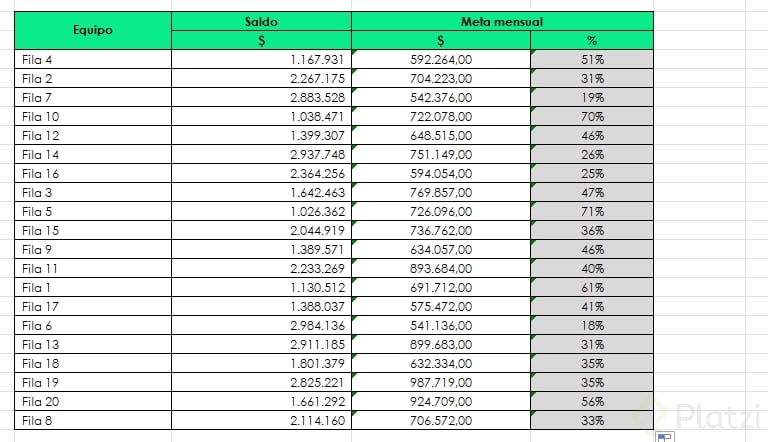
Task: Click the saldo cell 2.984.136
Action: pos(261,325)
